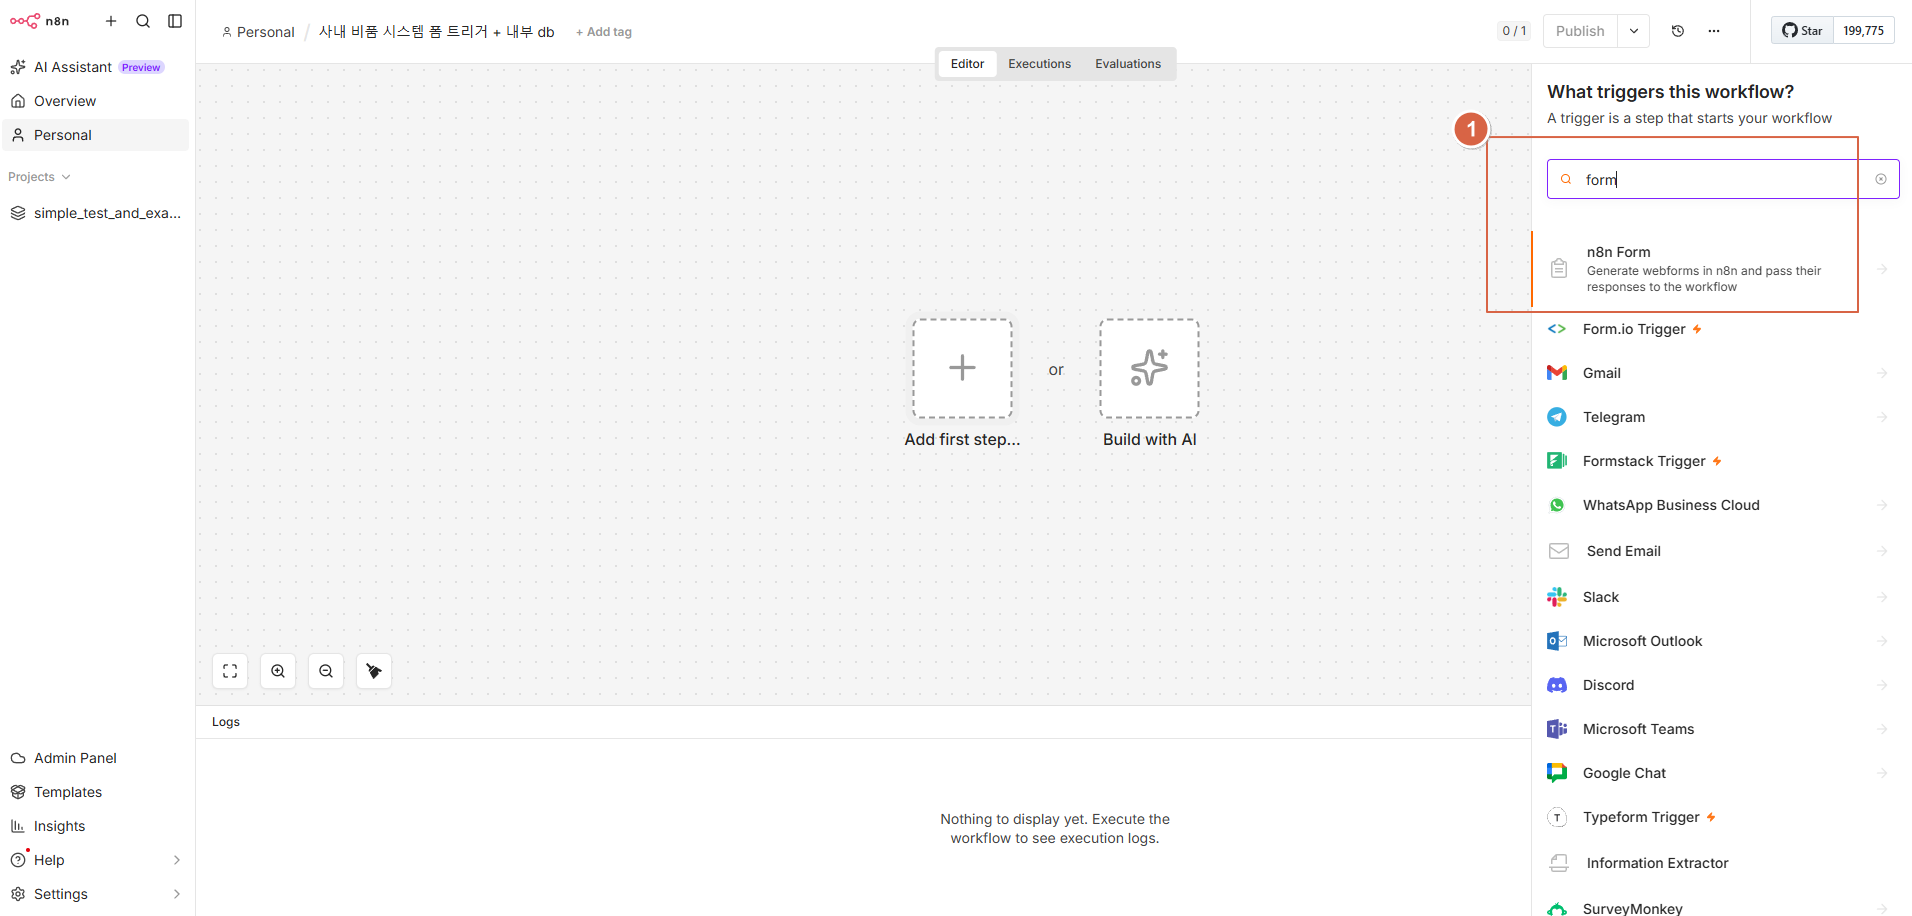Click the plus icon to create new
Screen dimensions: 1912x916
[111, 21]
